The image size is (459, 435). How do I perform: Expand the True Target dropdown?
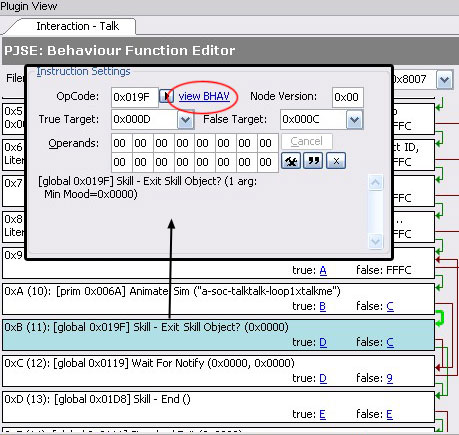(x=185, y=120)
